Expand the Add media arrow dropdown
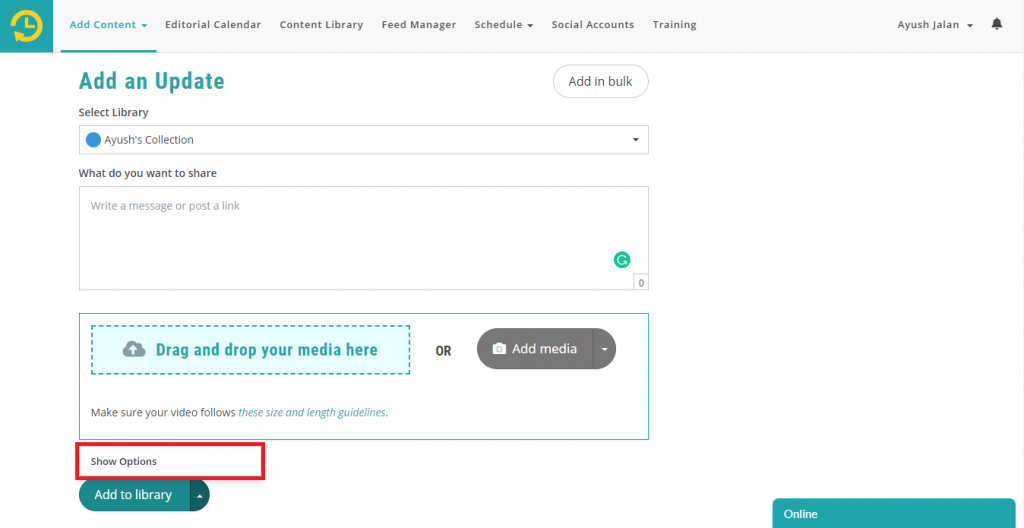1024x528 pixels. tap(605, 349)
